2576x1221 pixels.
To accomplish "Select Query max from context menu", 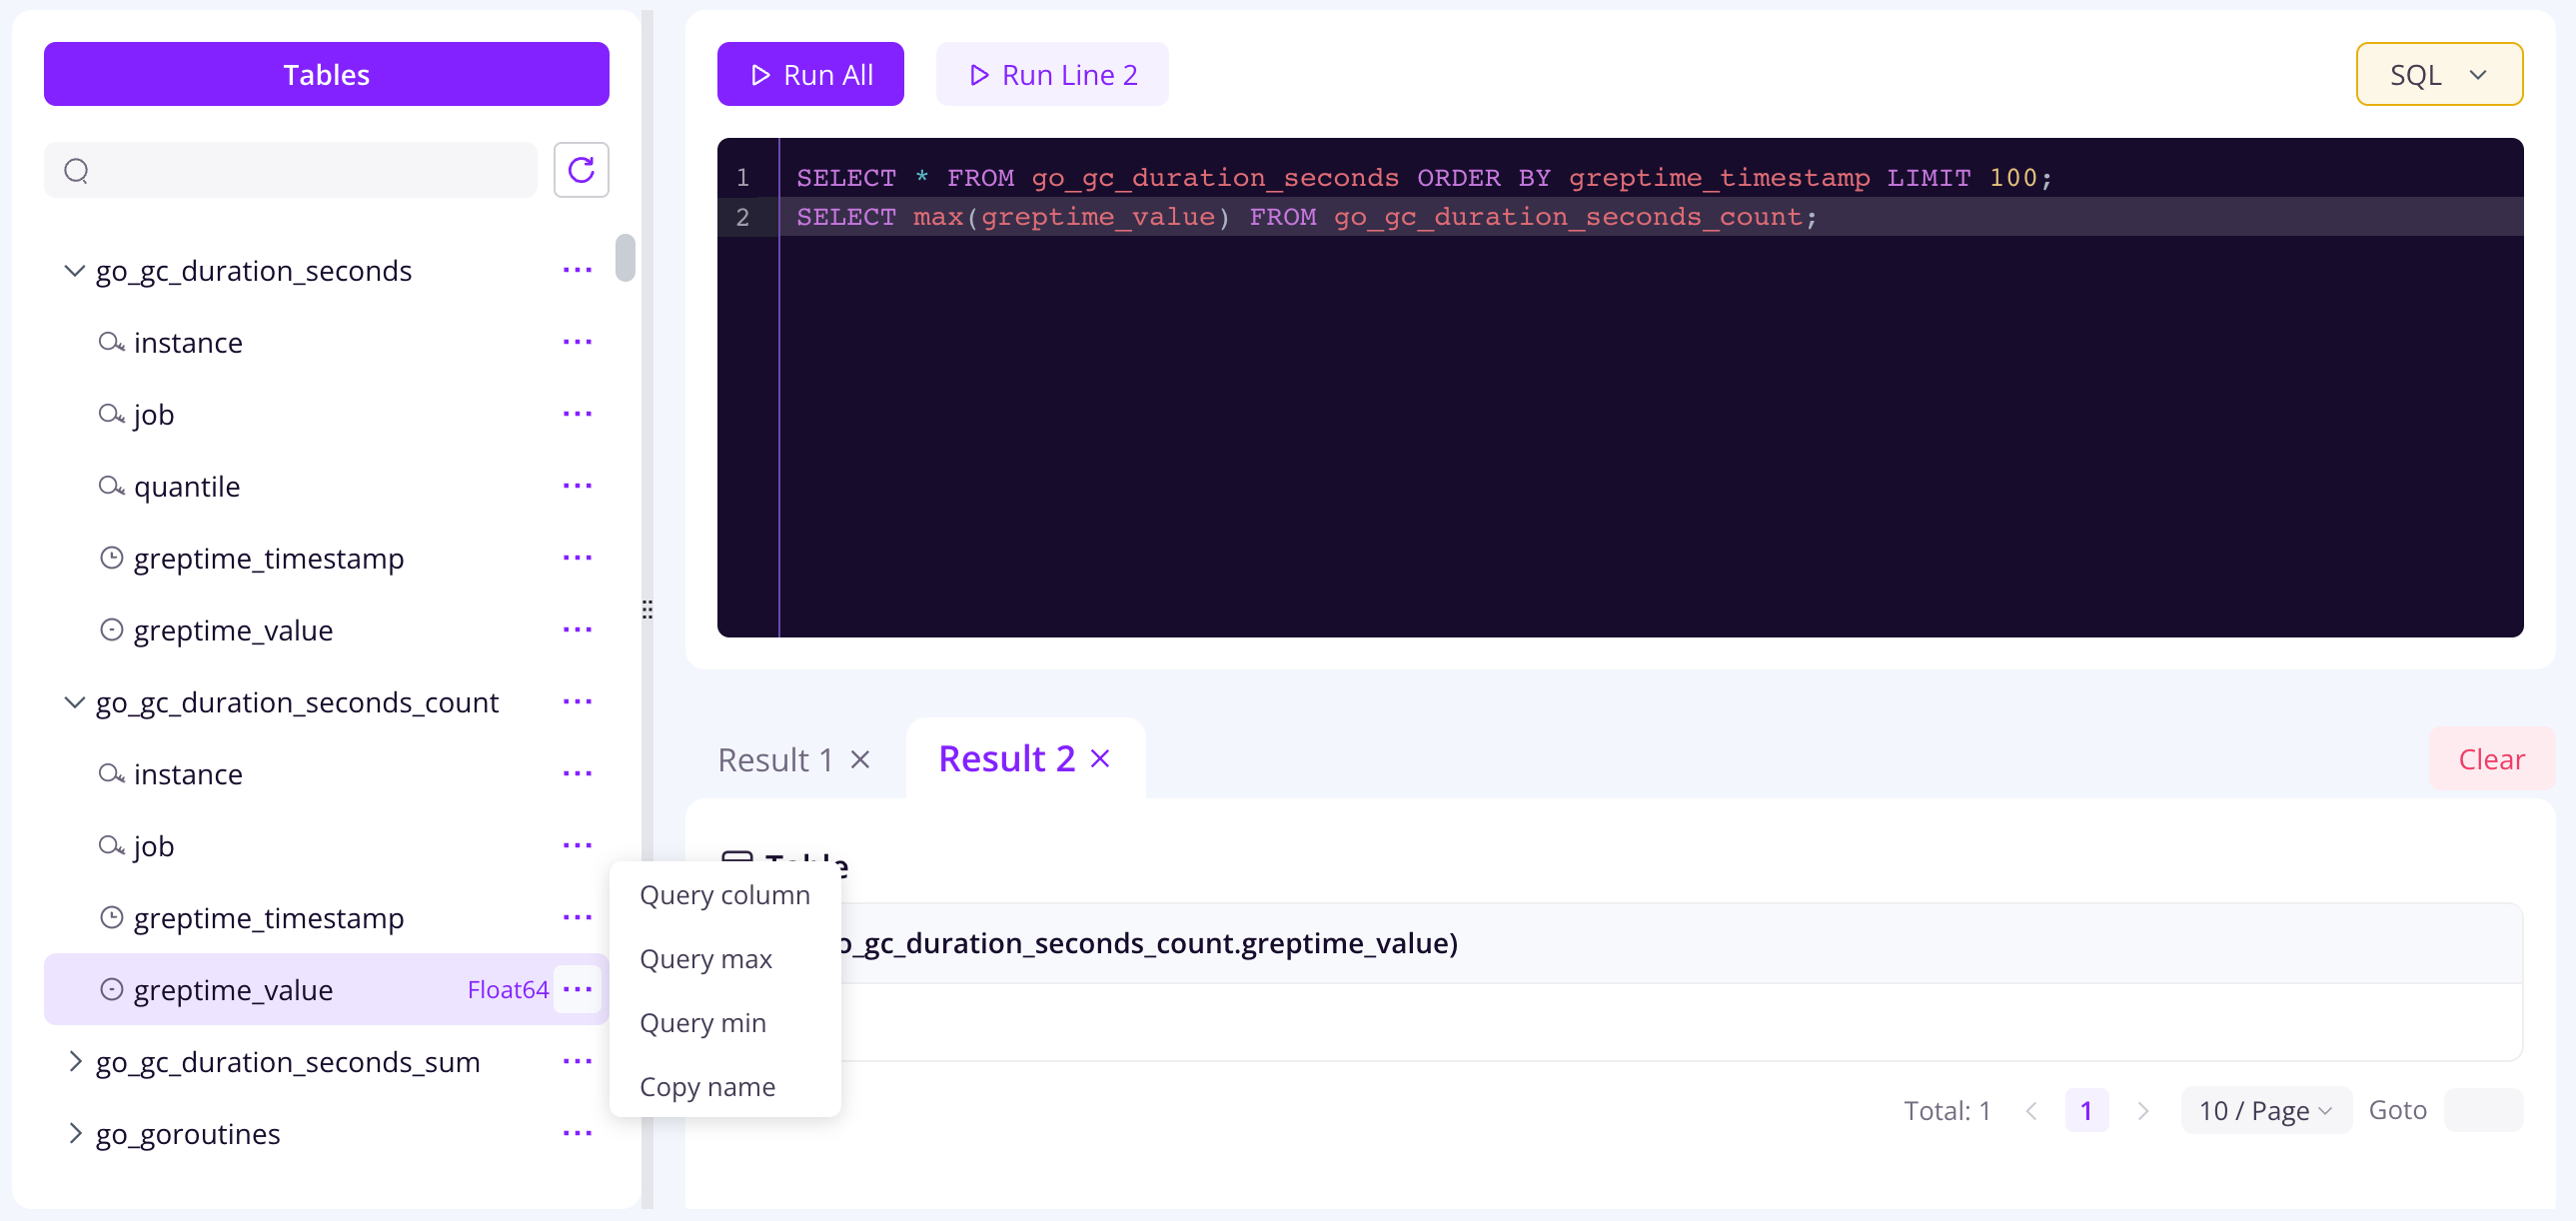I will [705, 958].
